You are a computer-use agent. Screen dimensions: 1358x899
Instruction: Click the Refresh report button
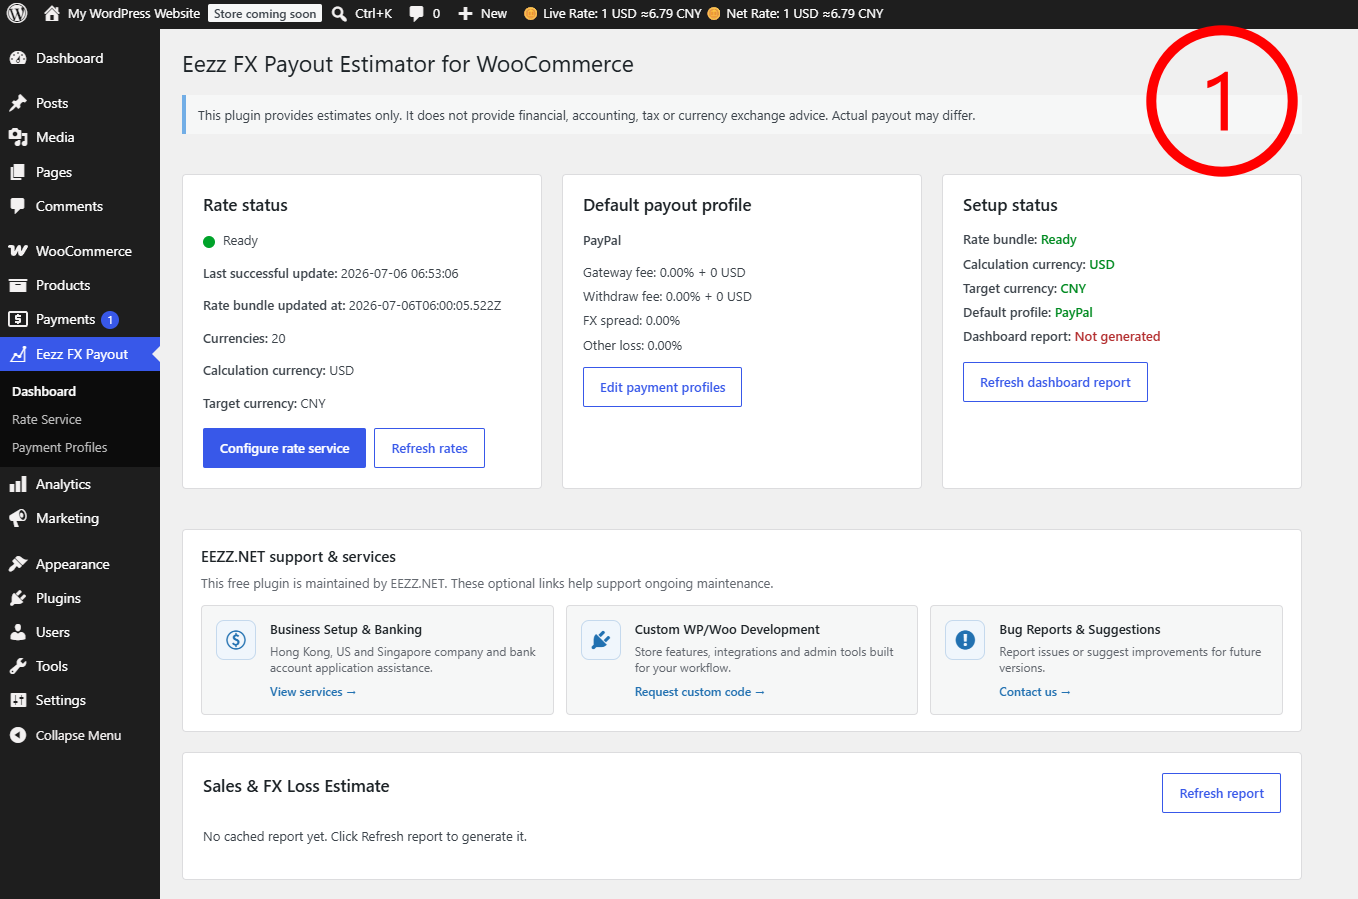pos(1221,793)
